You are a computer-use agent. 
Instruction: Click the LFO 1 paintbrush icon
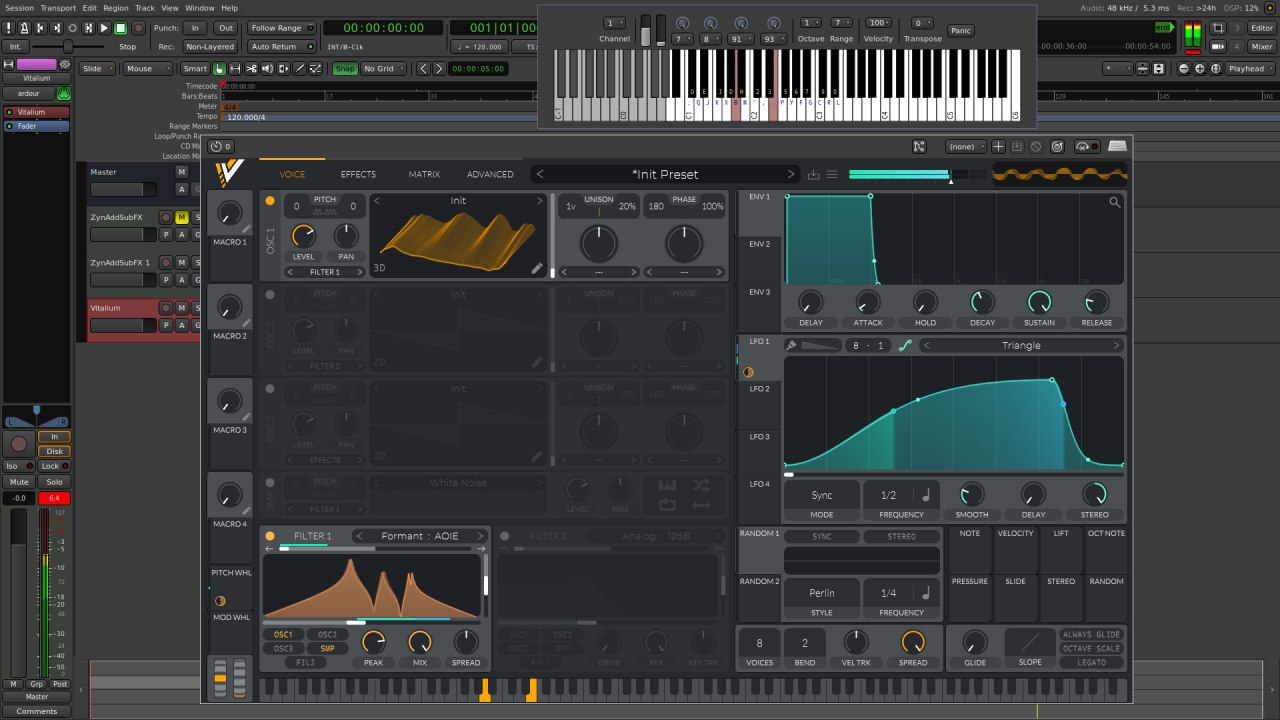tap(791, 346)
